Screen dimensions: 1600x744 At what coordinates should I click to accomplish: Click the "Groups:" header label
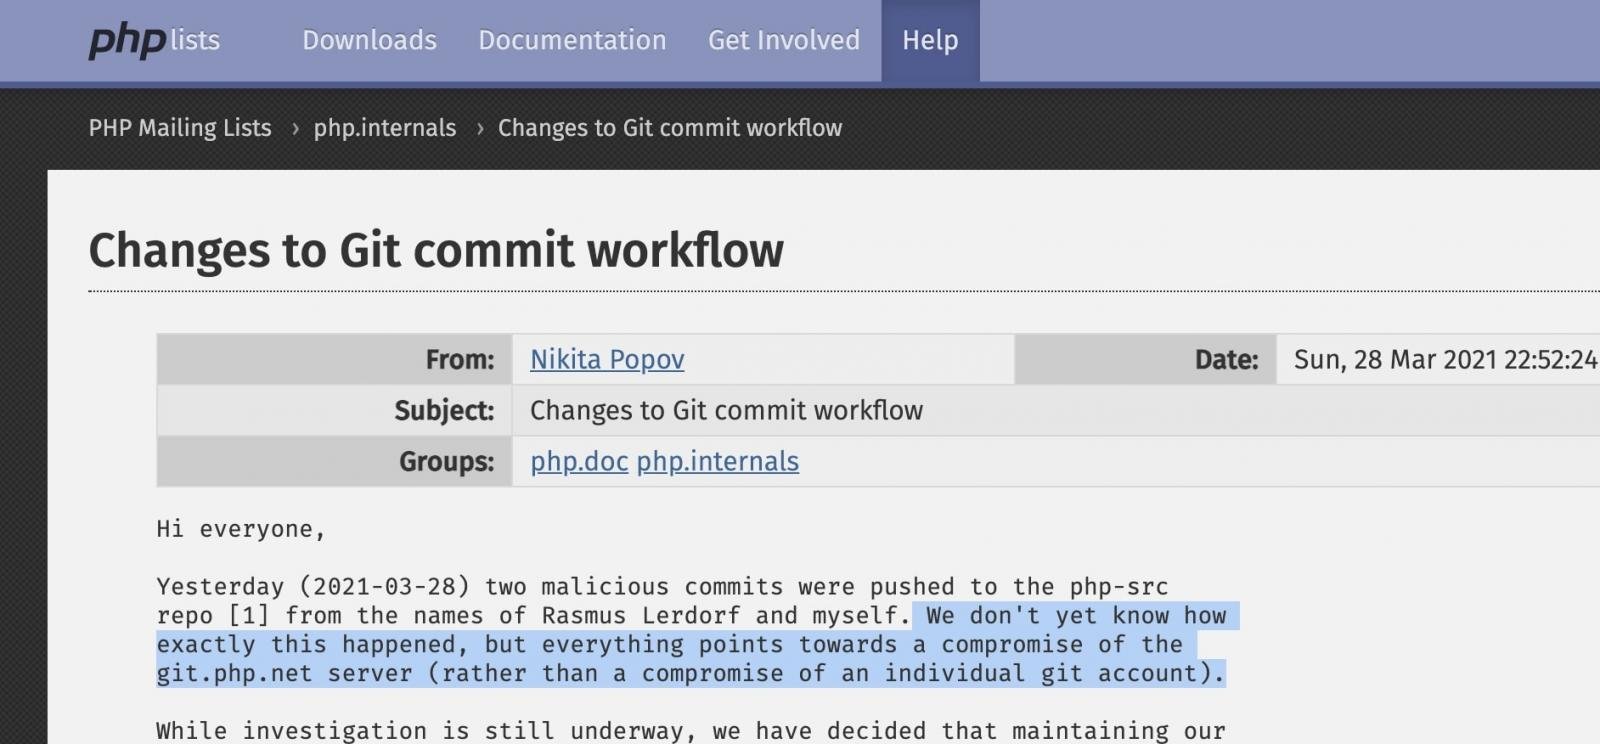pyautogui.click(x=446, y=461)
